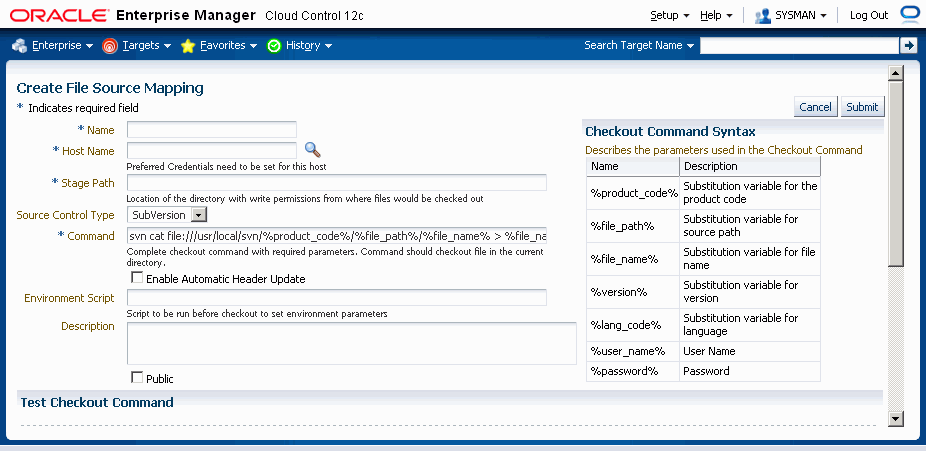Click the %user_name% table cell

pyautogui.click(x=633, y=352)
